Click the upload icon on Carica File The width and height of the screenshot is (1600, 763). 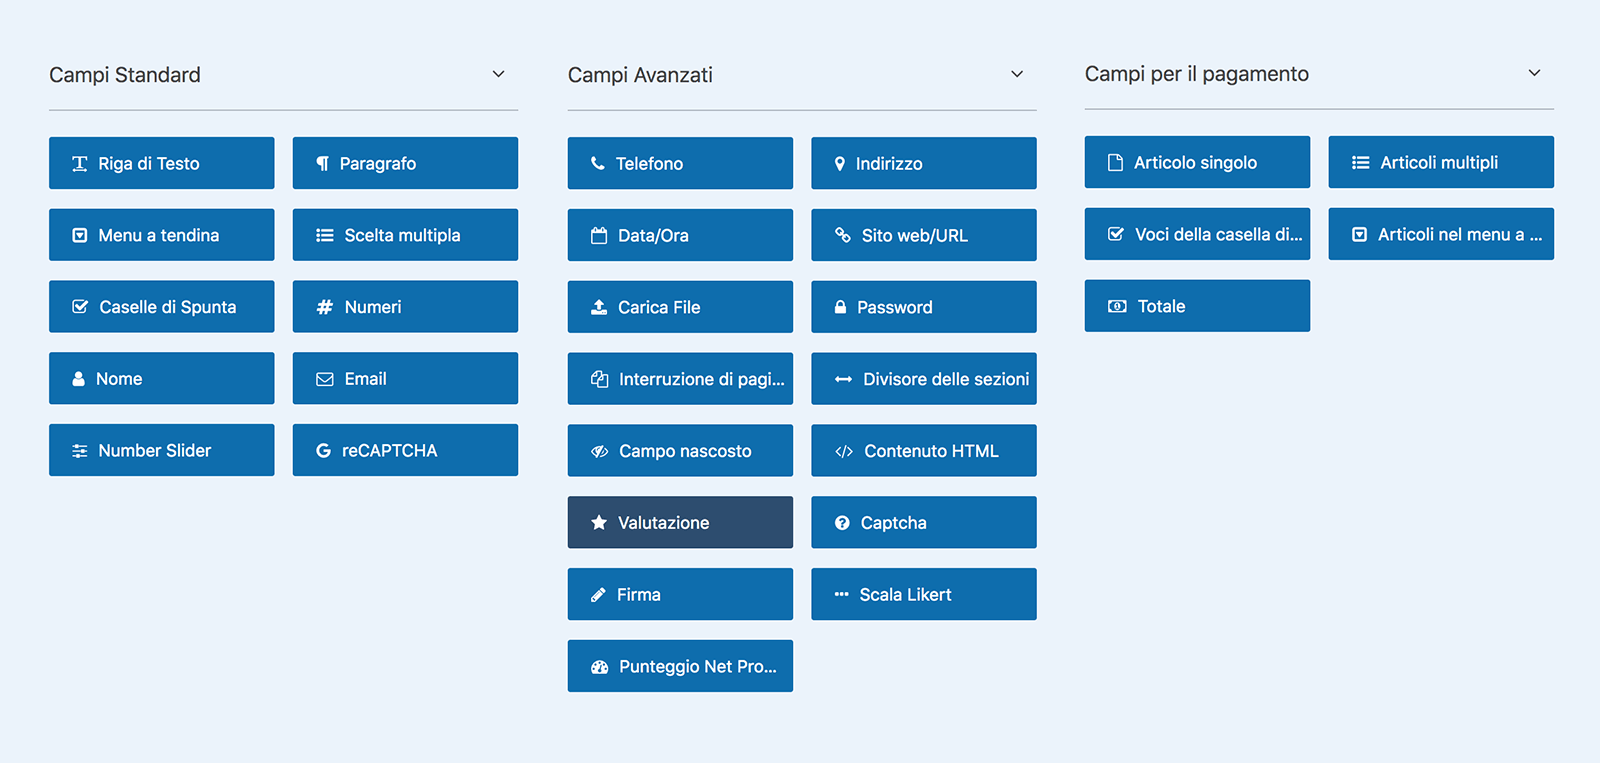coord(599,307)
